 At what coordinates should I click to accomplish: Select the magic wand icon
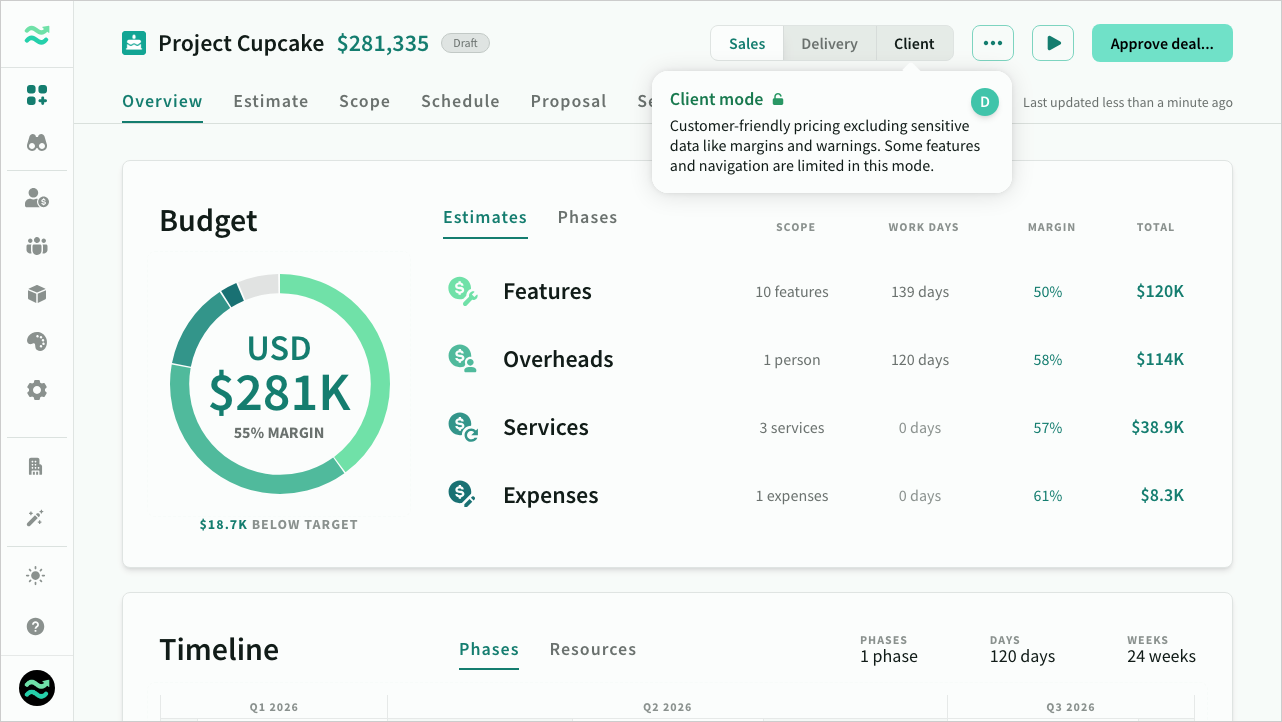(36, 518)
